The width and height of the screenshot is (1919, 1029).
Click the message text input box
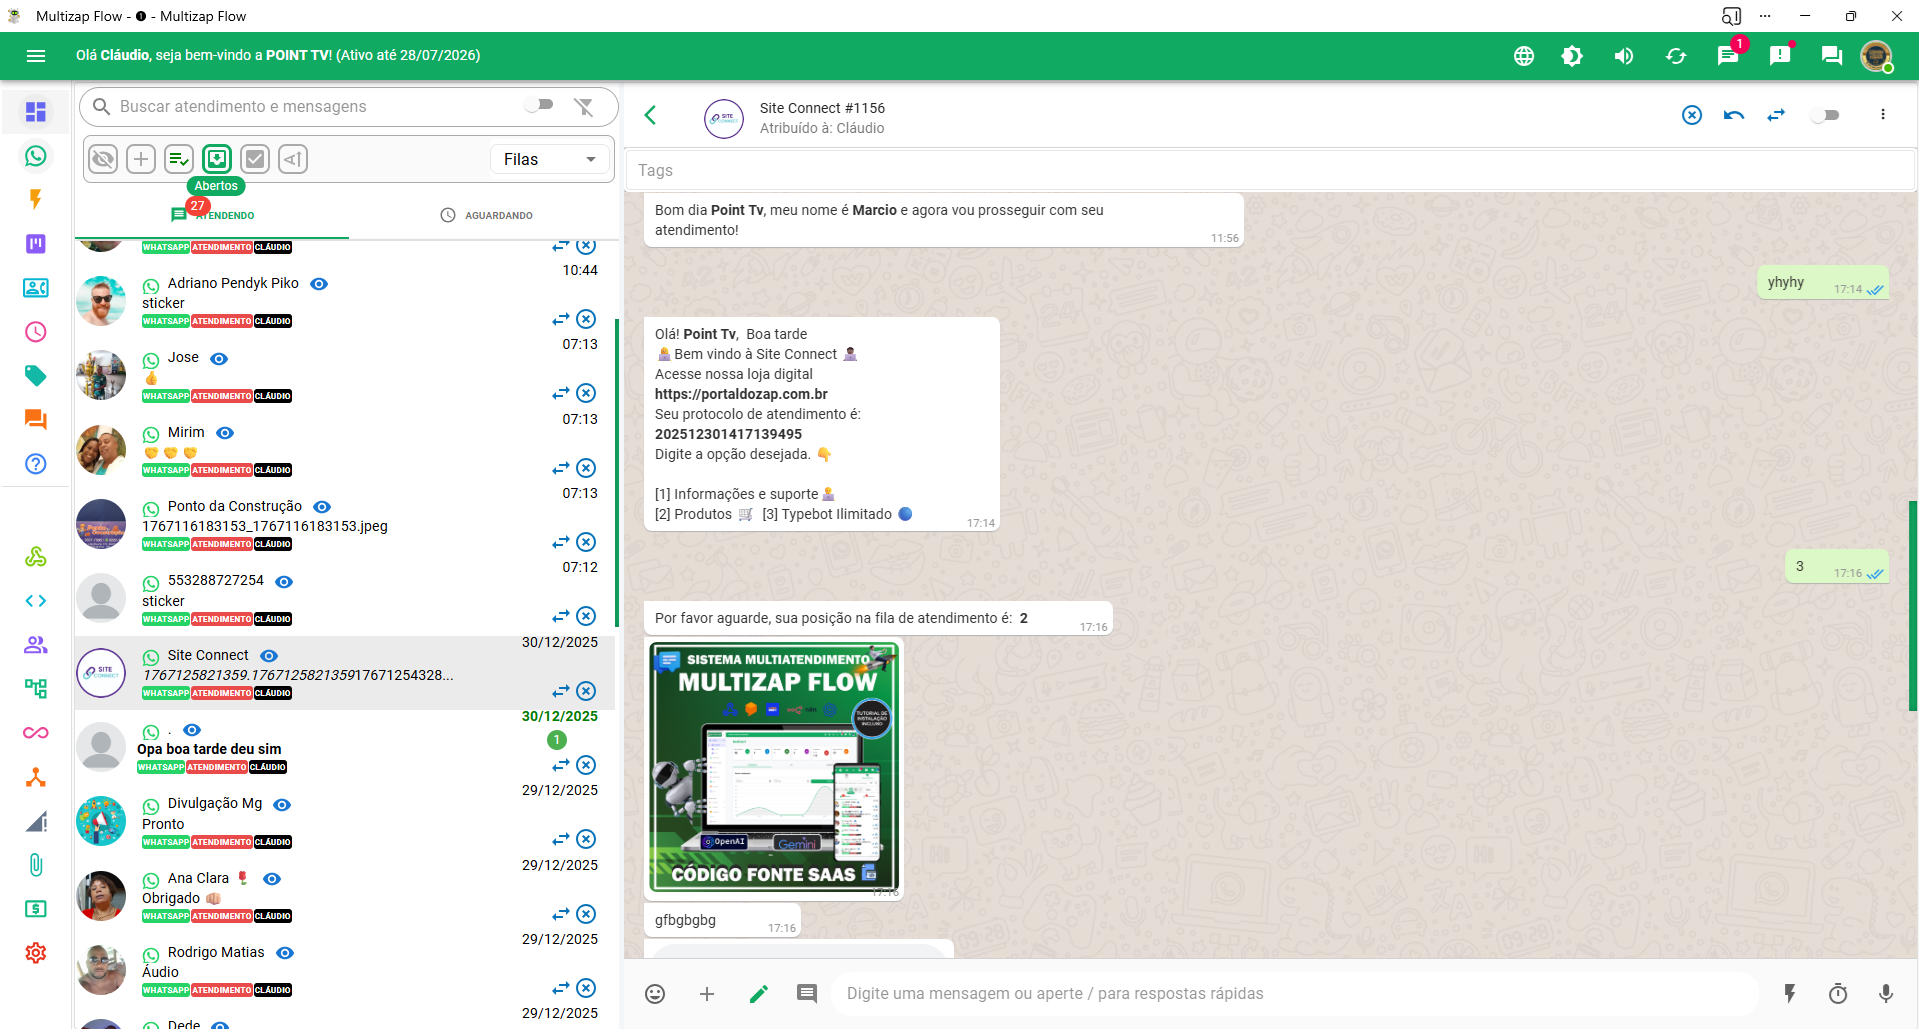[1295, 993]
